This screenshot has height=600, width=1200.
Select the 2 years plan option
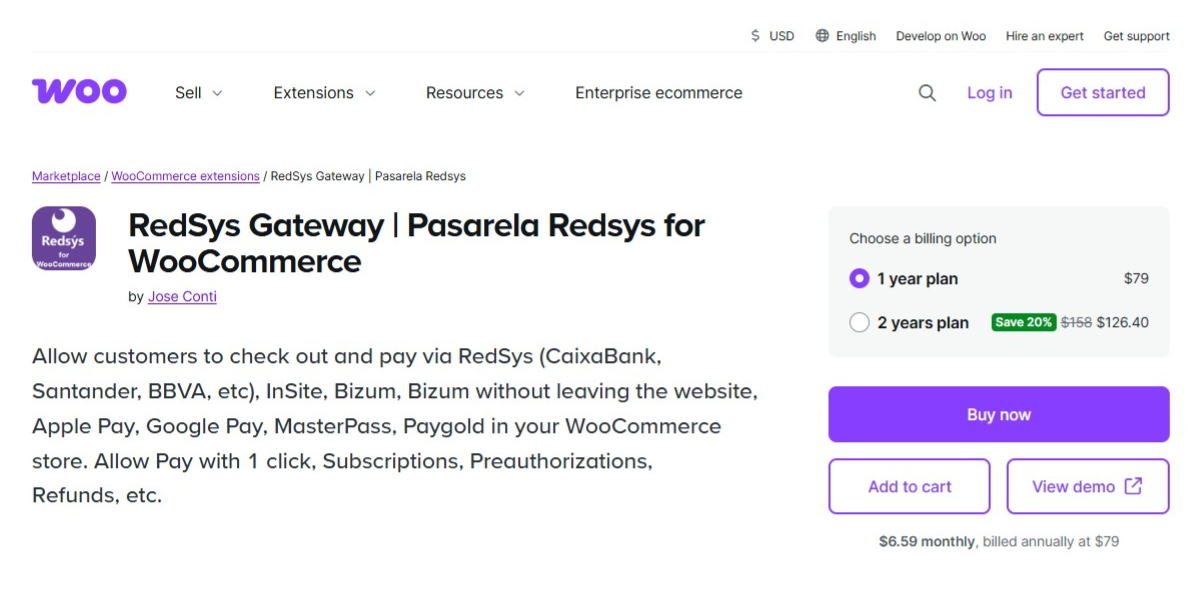(x=859, y=323)
